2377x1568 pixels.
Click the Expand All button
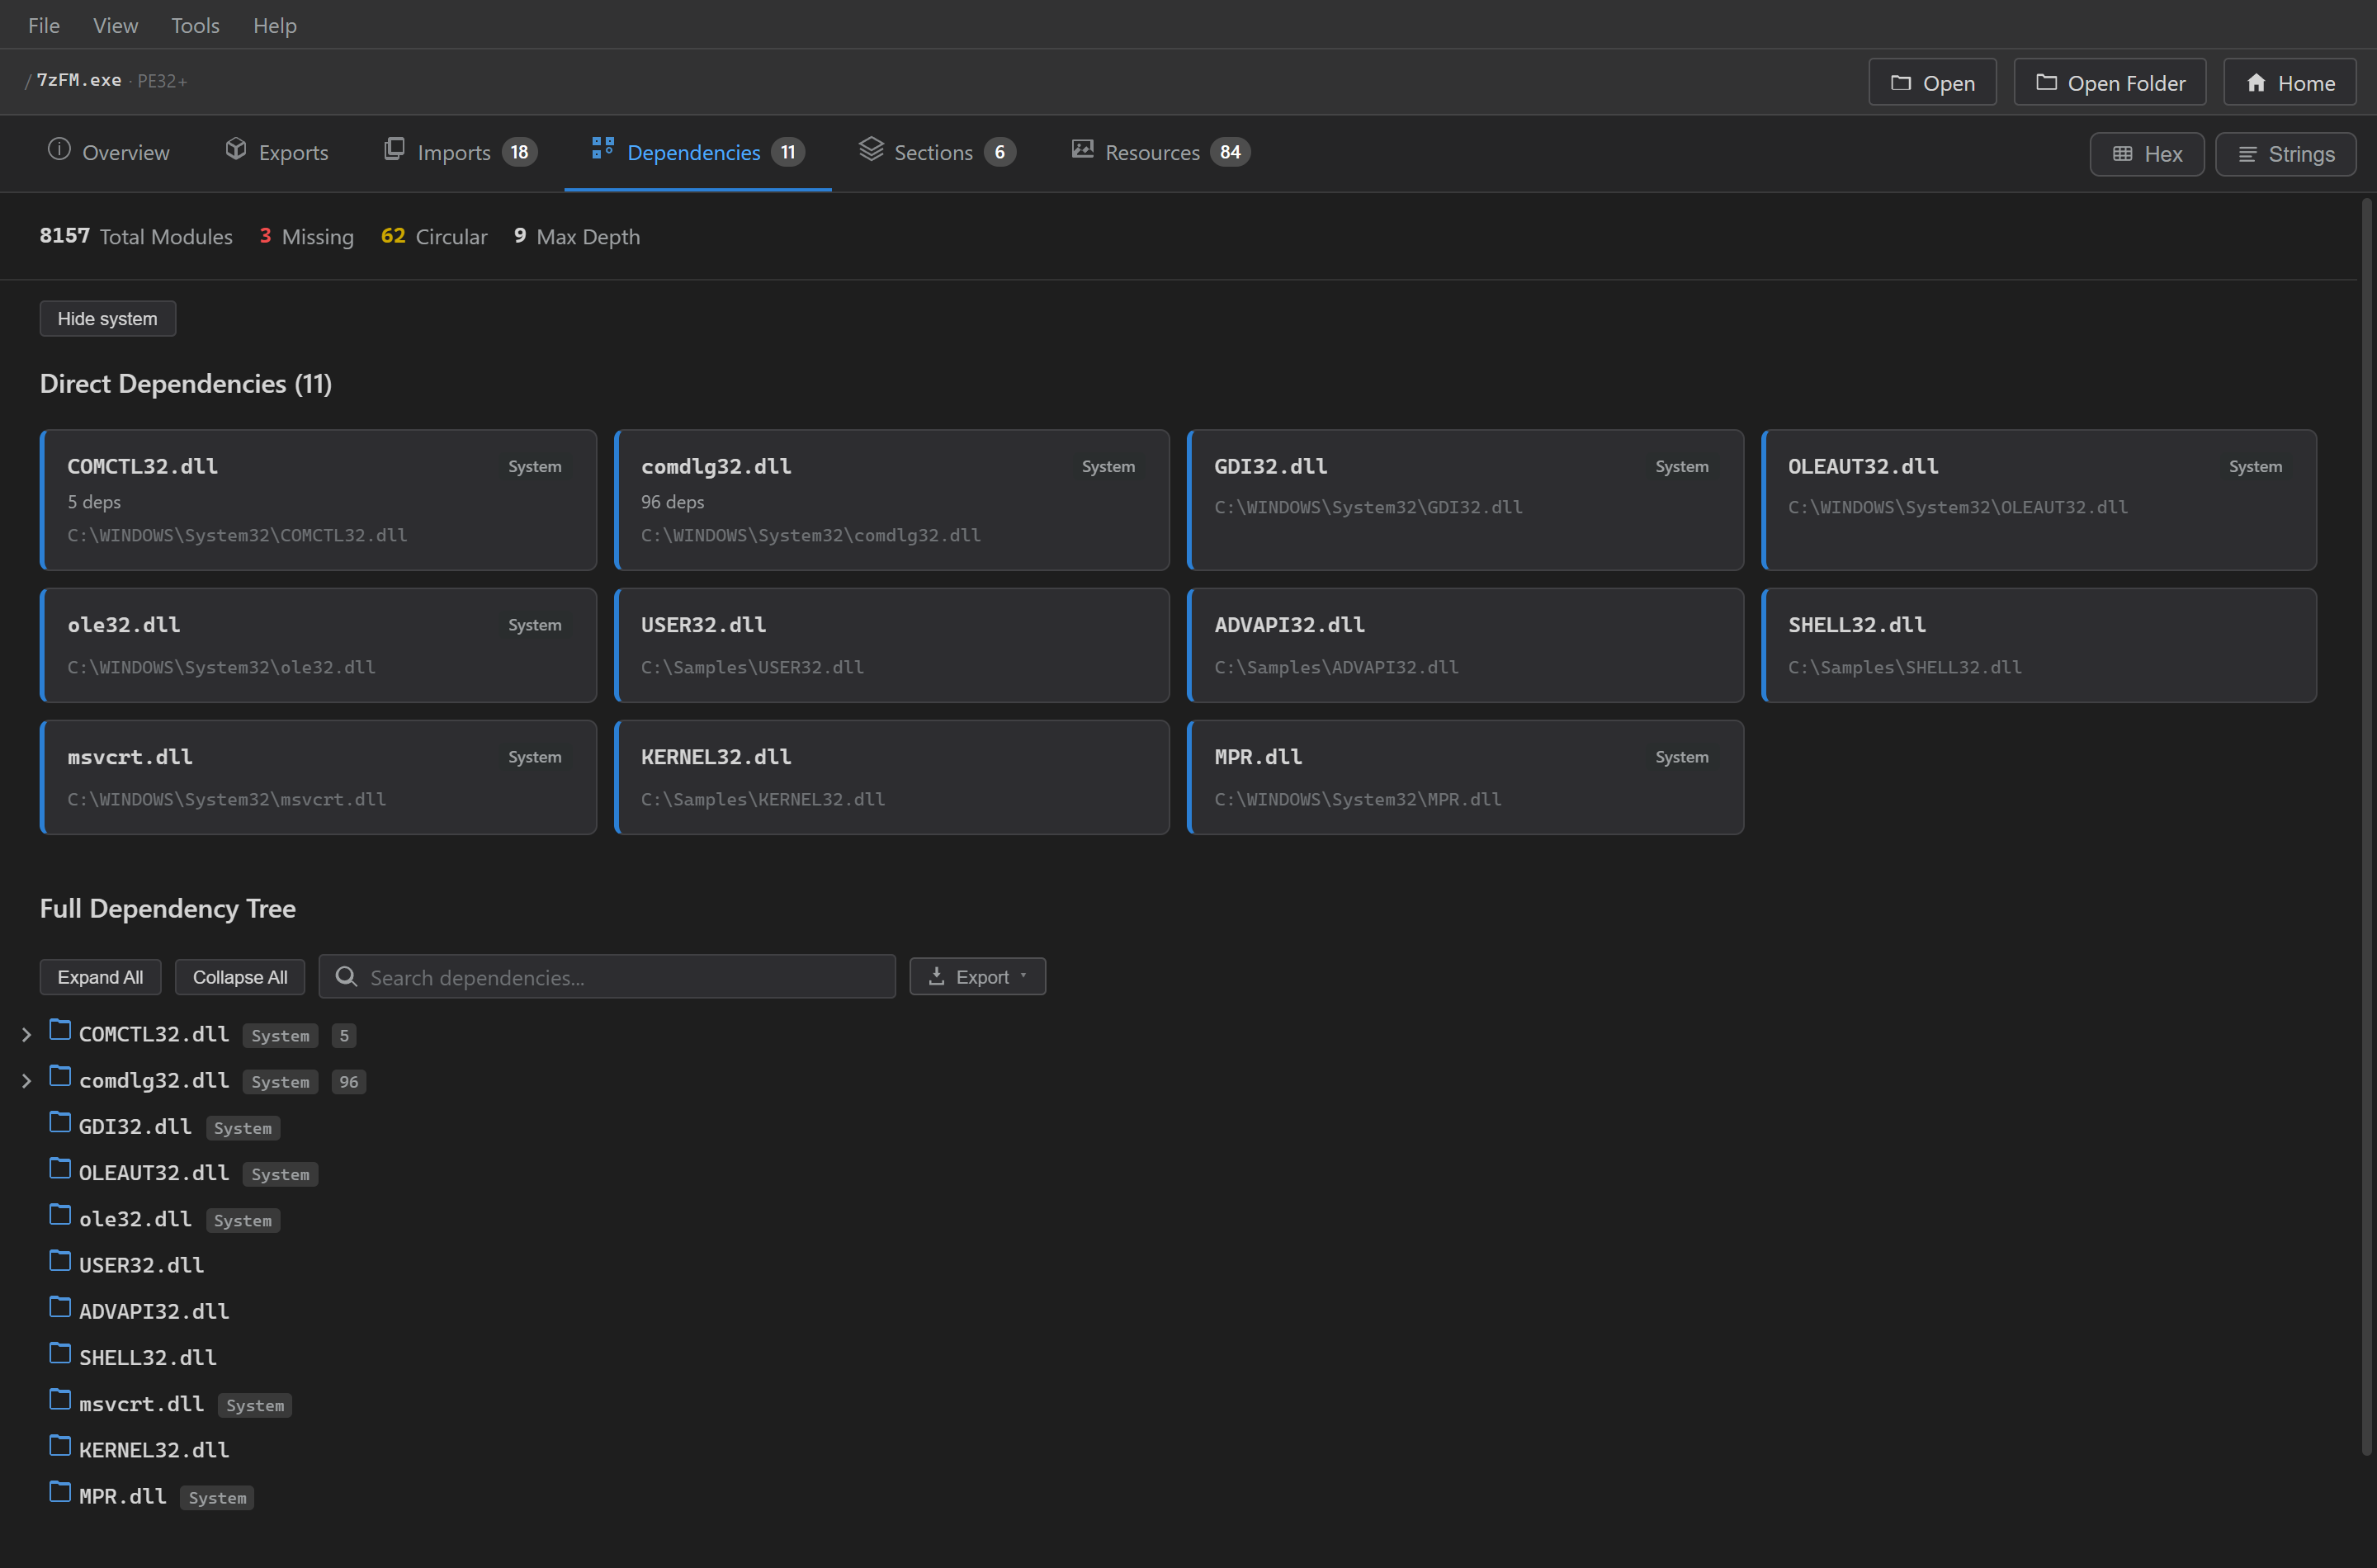100,977
